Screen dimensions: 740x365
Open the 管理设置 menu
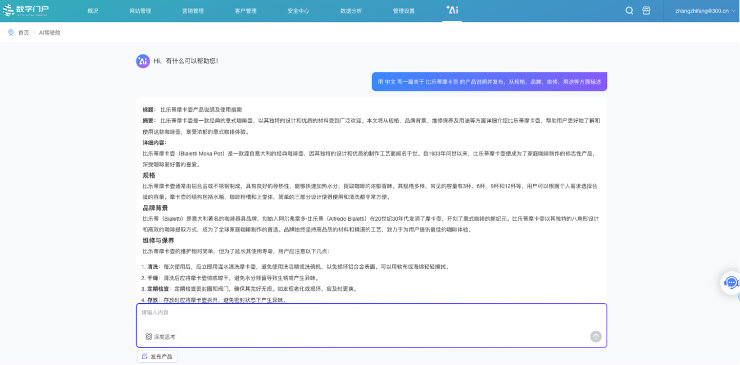[x=404, y=11]
